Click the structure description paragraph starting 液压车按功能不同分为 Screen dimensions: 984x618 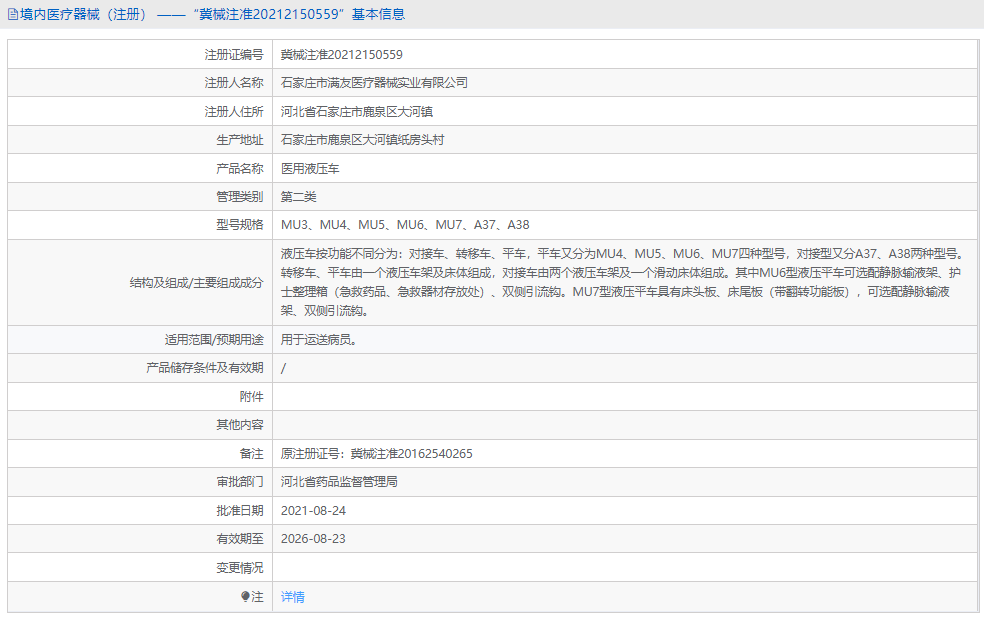622,282
